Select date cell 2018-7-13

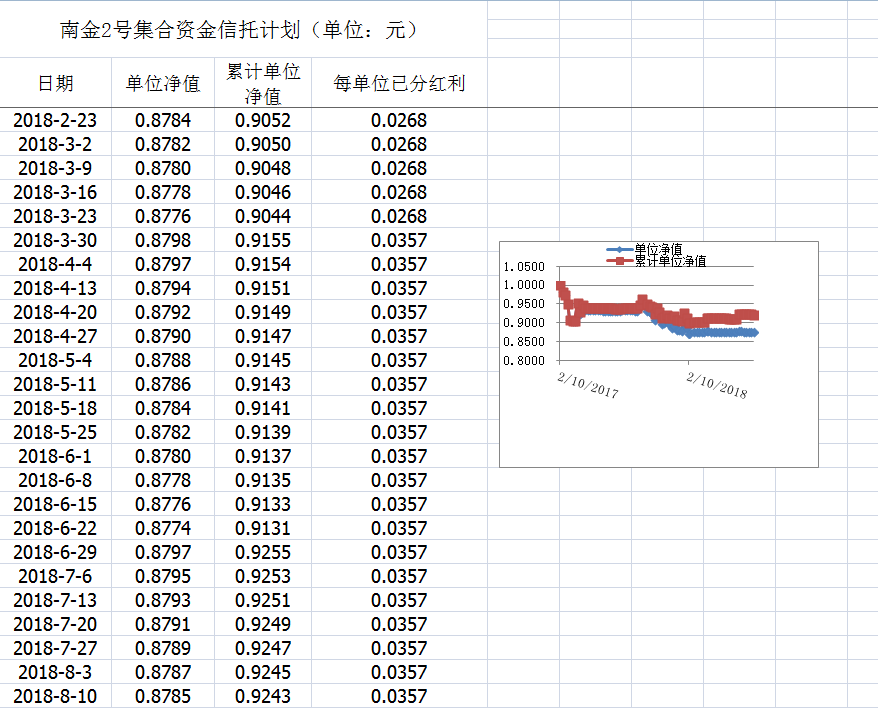pos(55,600)
